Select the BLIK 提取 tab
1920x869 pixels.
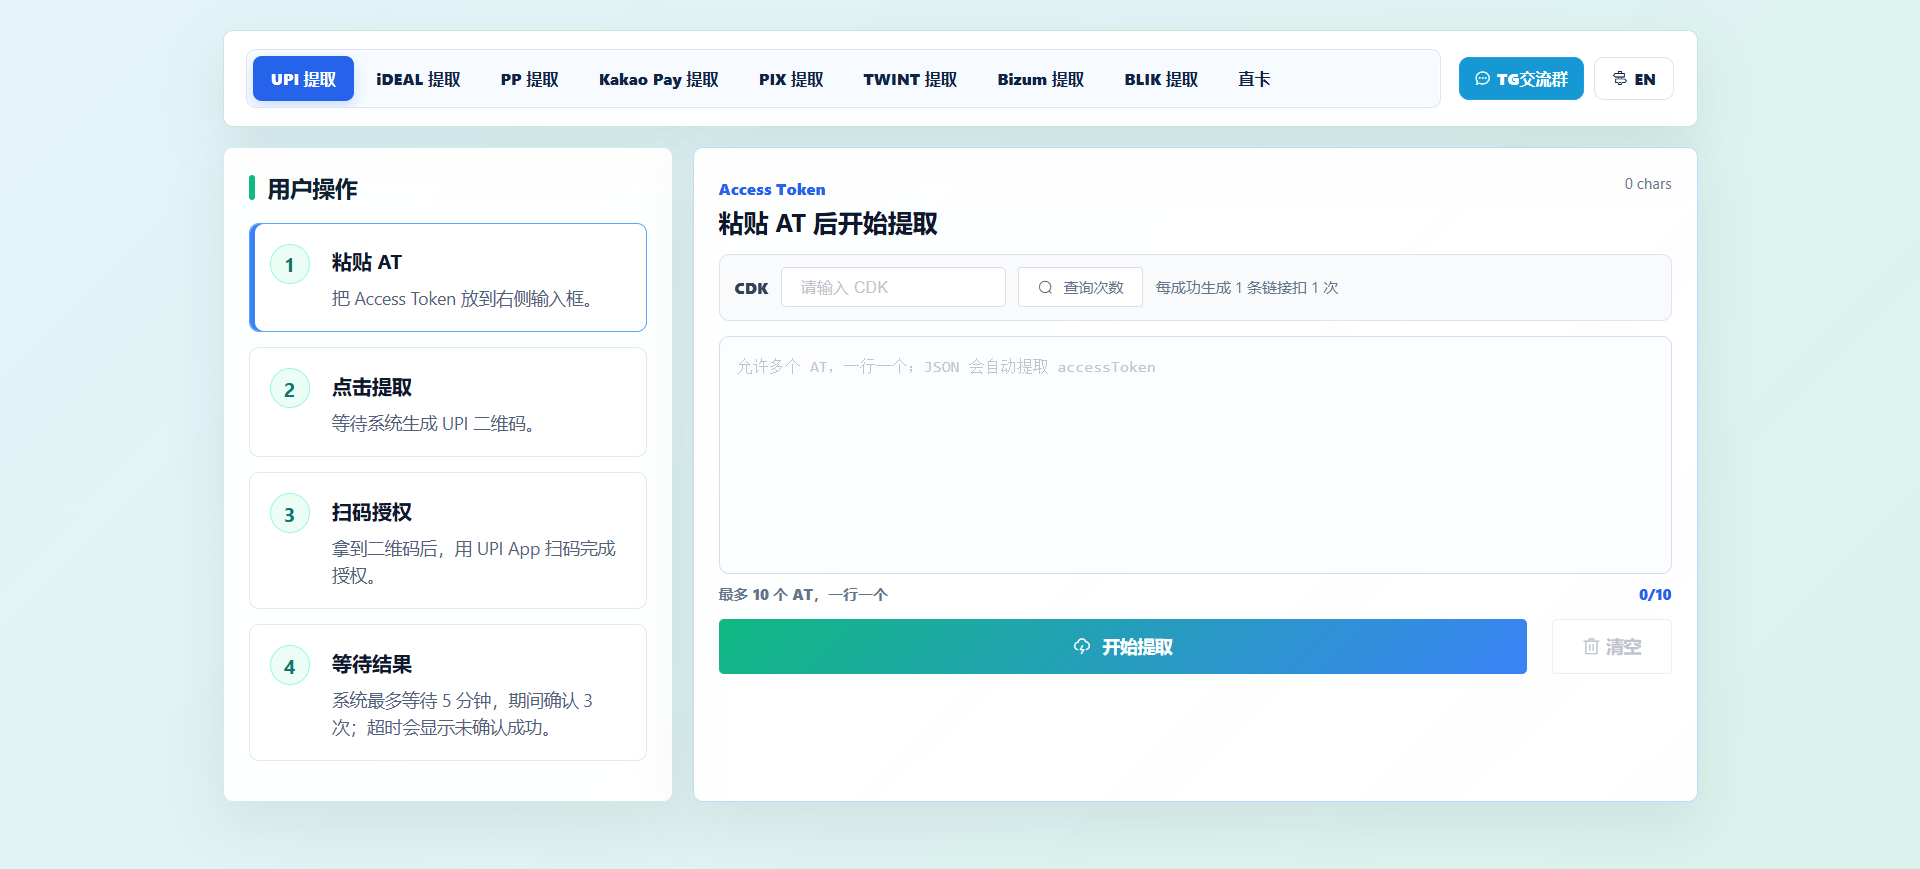click(1161, 79)
